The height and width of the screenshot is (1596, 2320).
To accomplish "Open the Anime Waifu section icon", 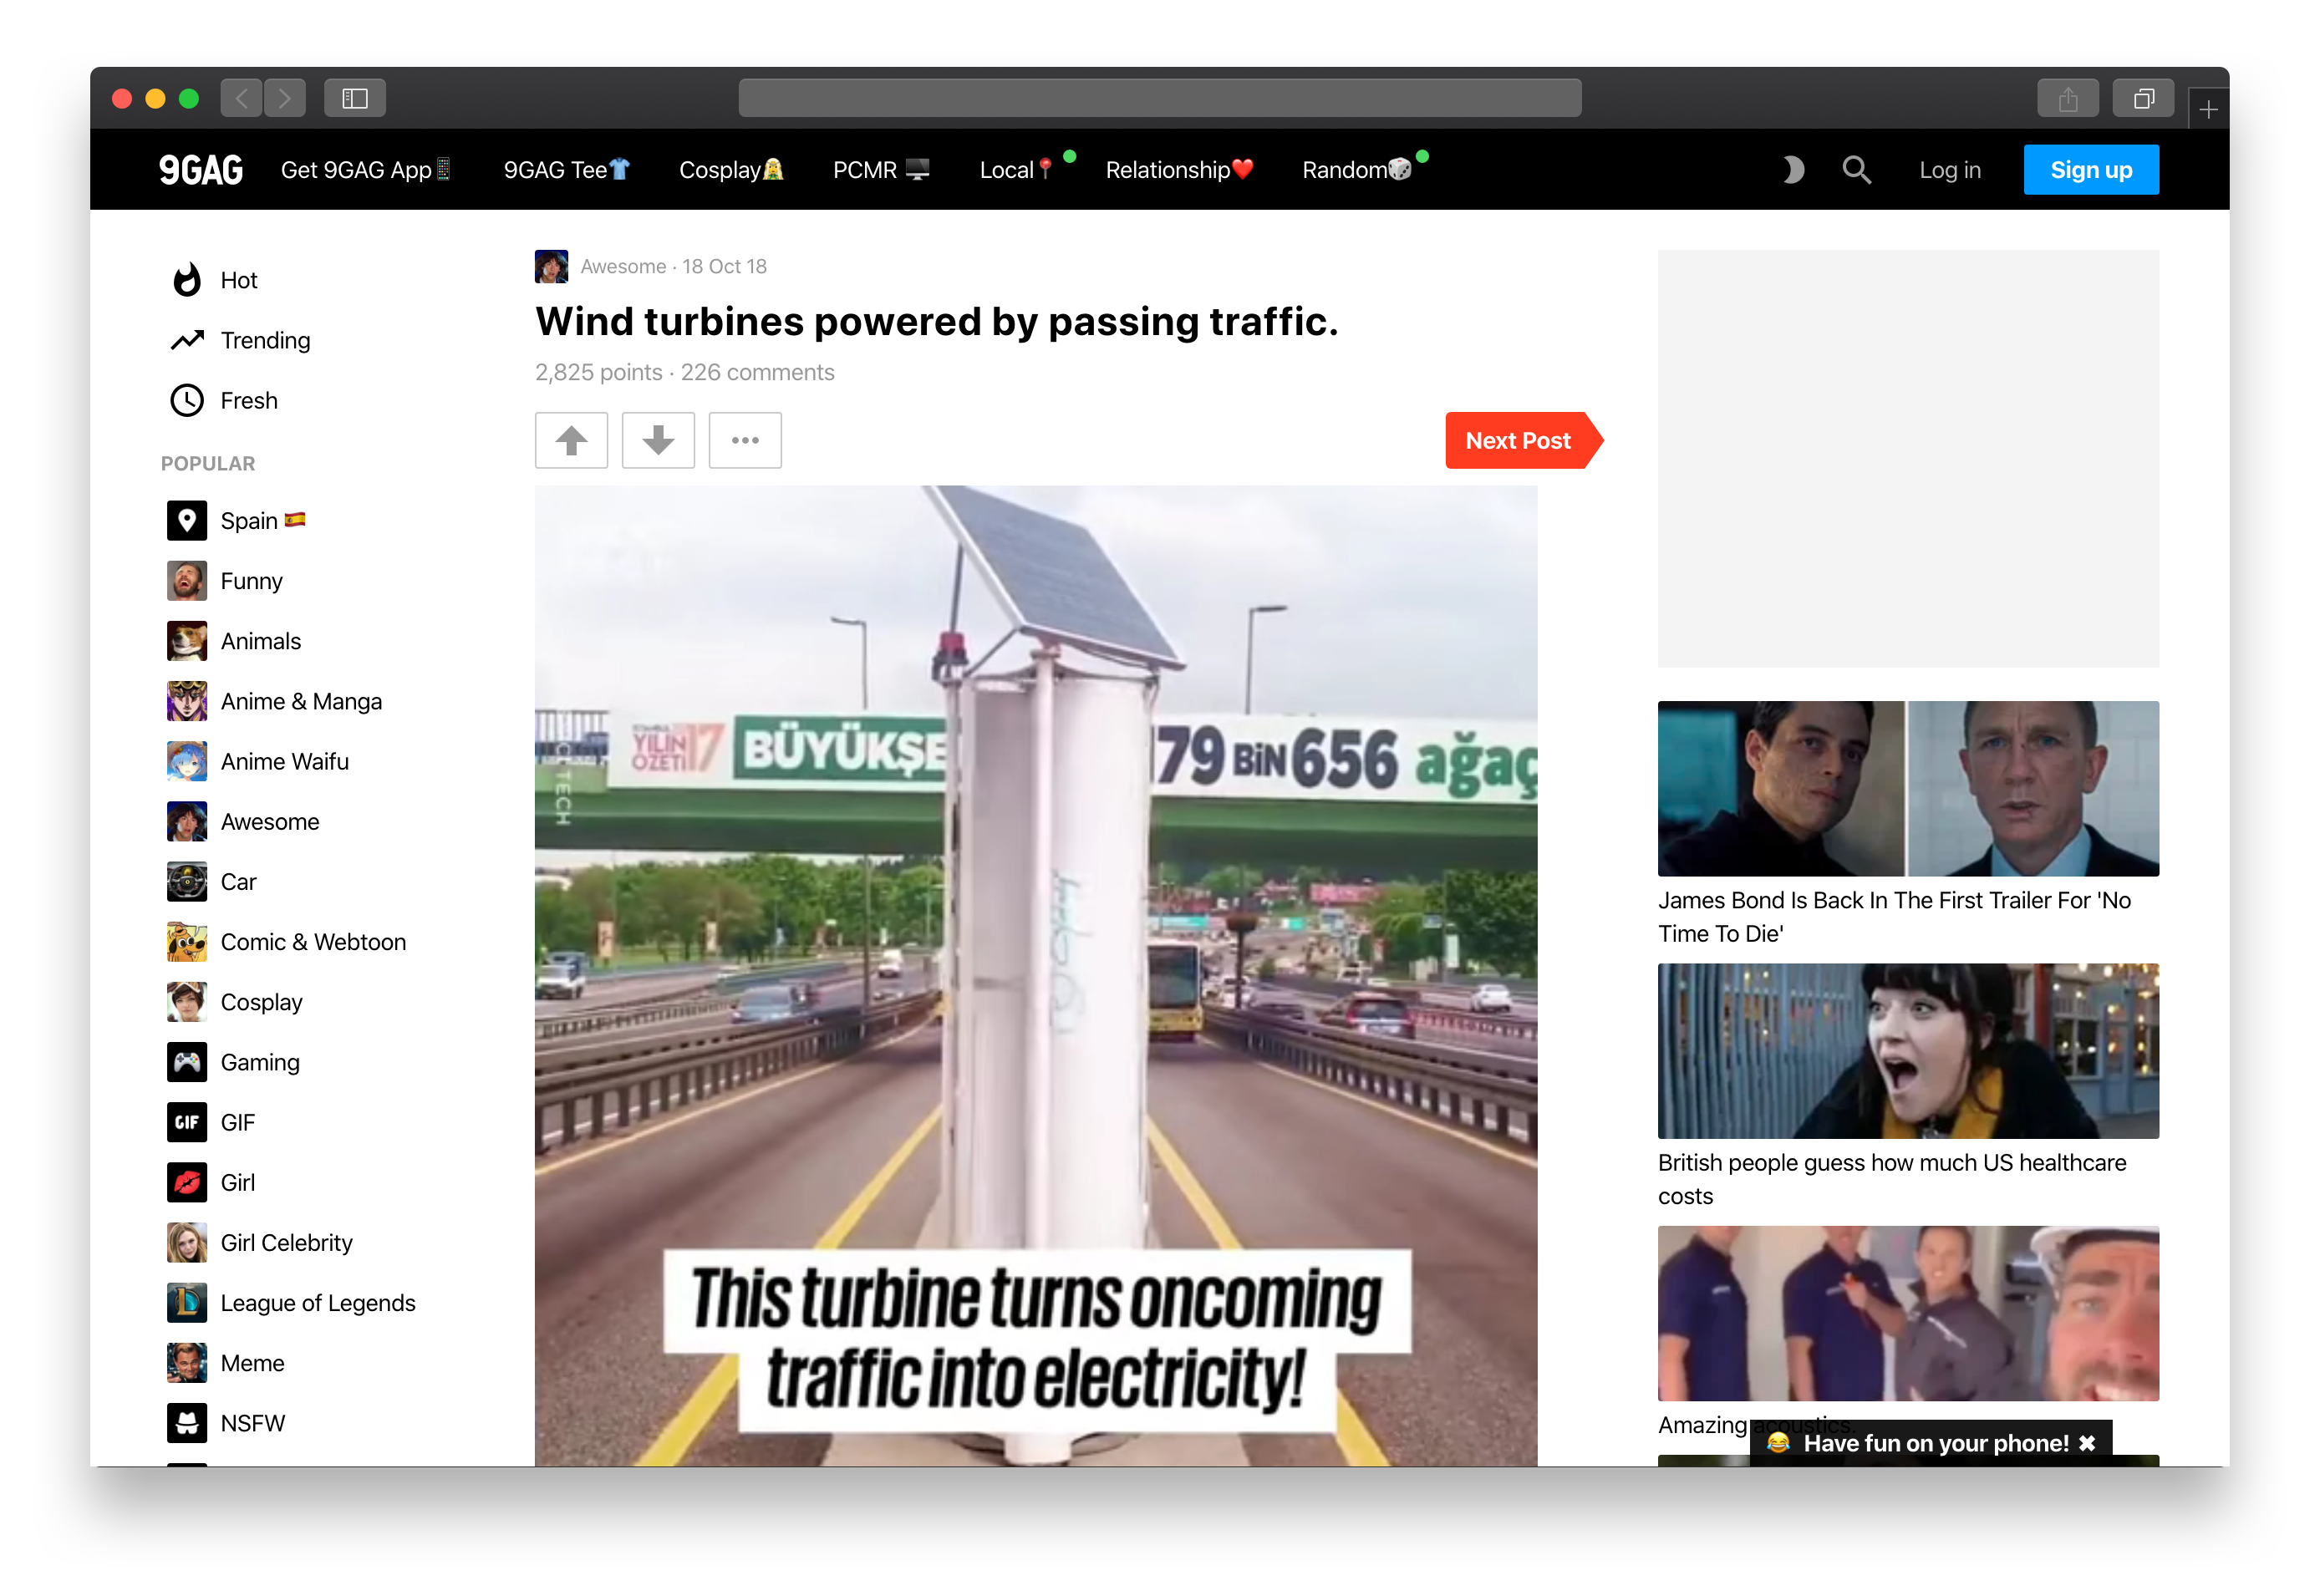I will (187, 761).
